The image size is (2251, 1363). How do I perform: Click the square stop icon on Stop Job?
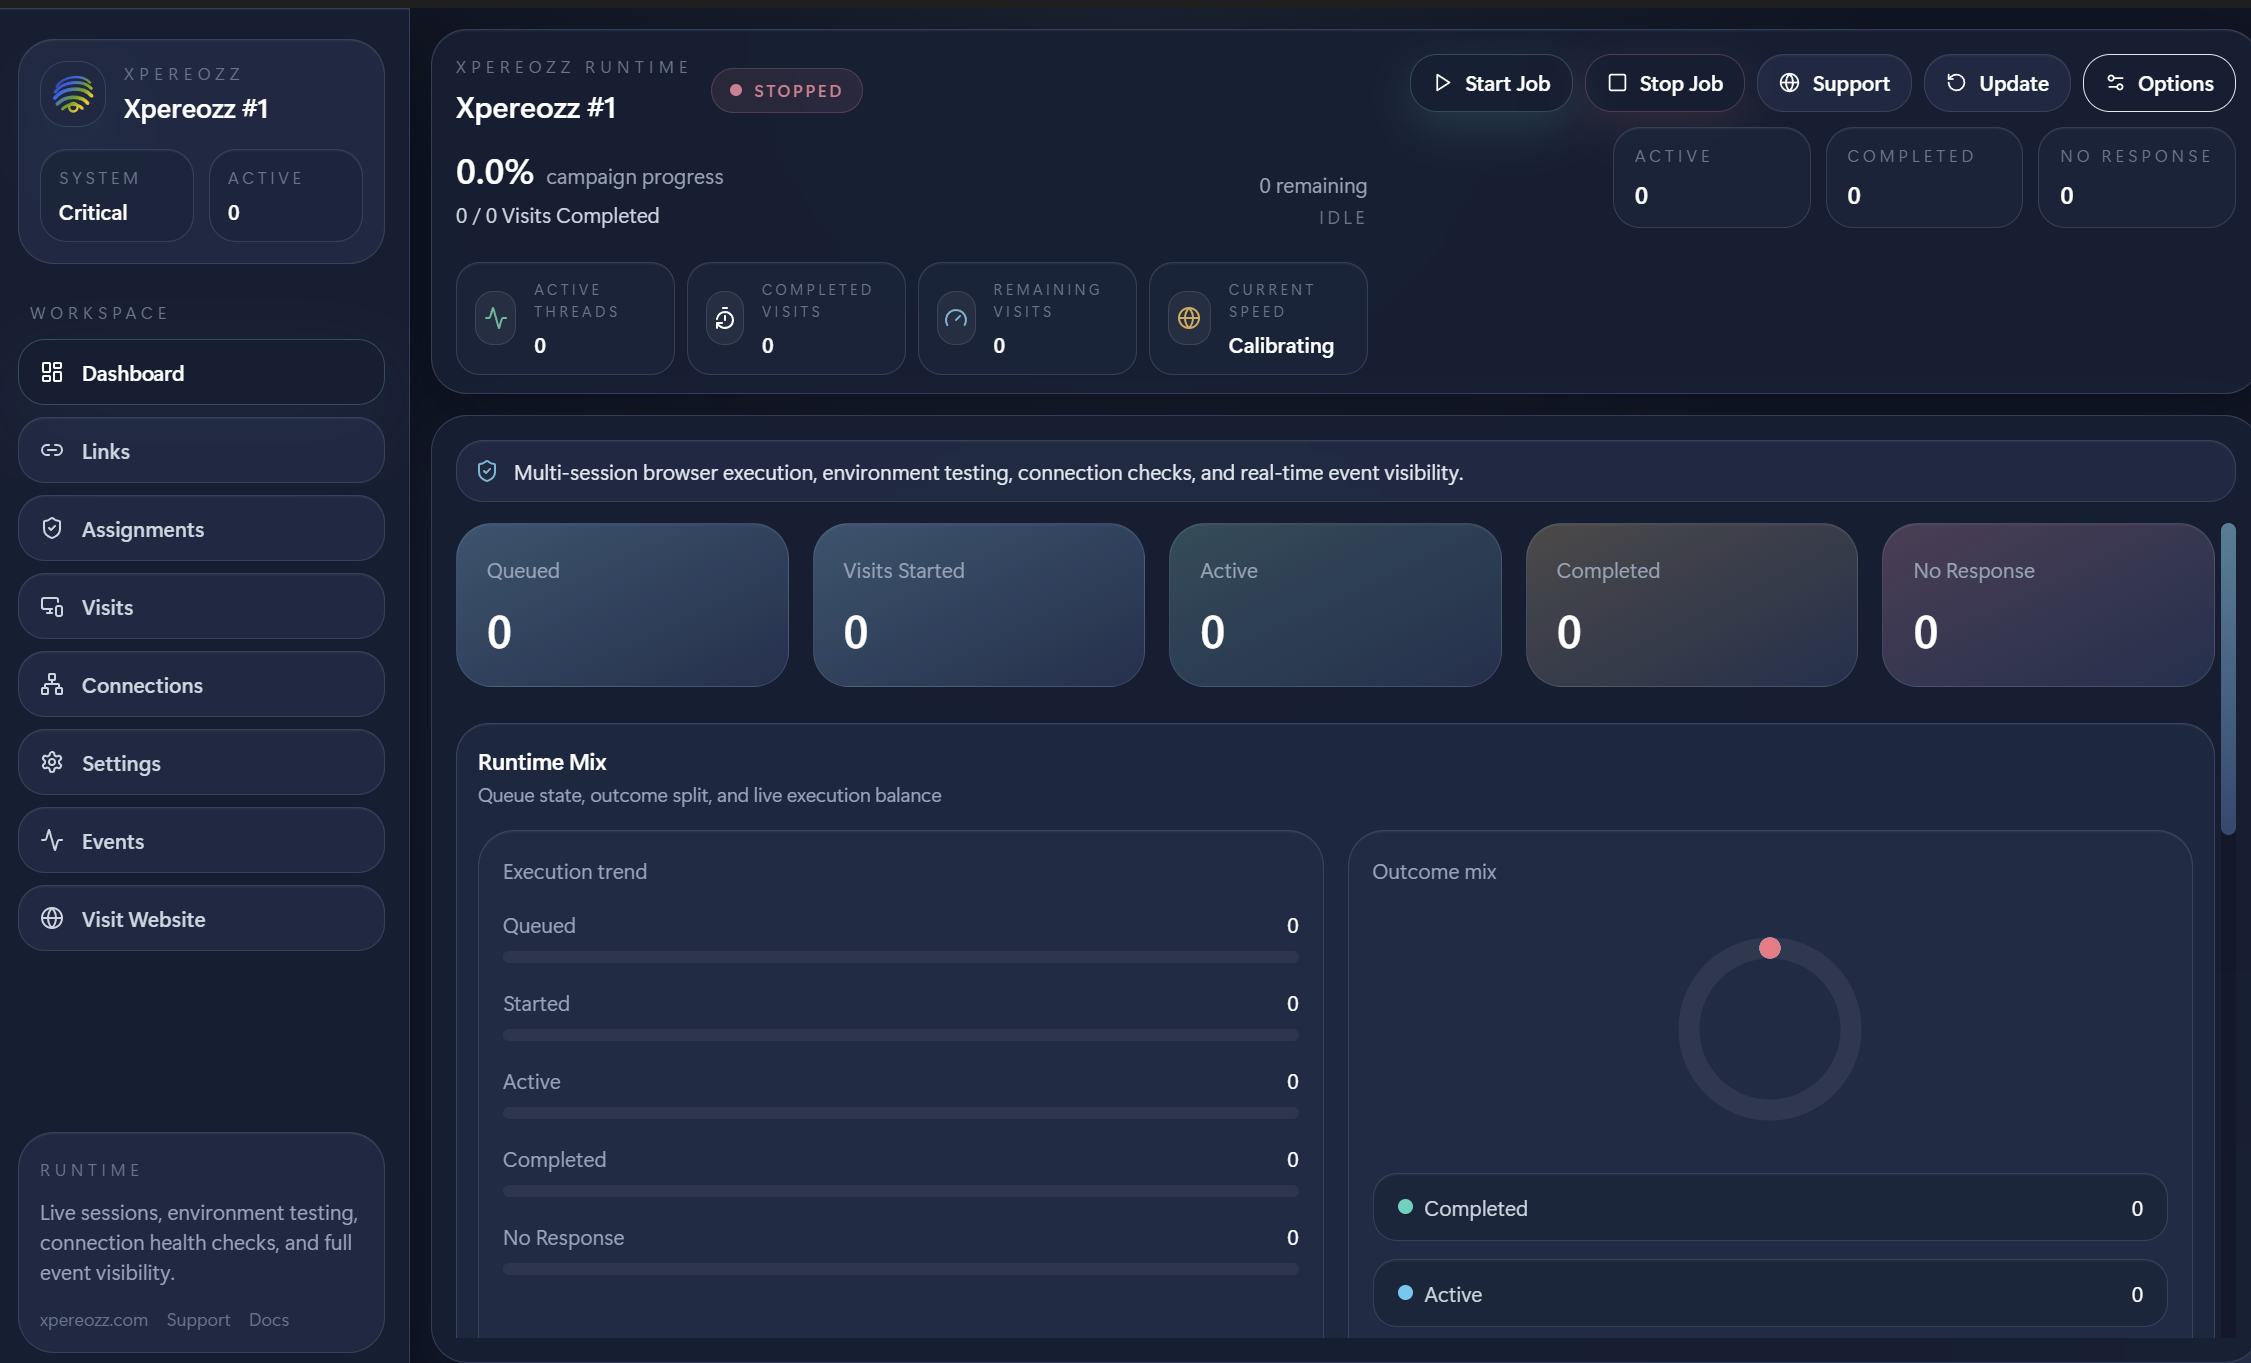[x=1617, y=83]
